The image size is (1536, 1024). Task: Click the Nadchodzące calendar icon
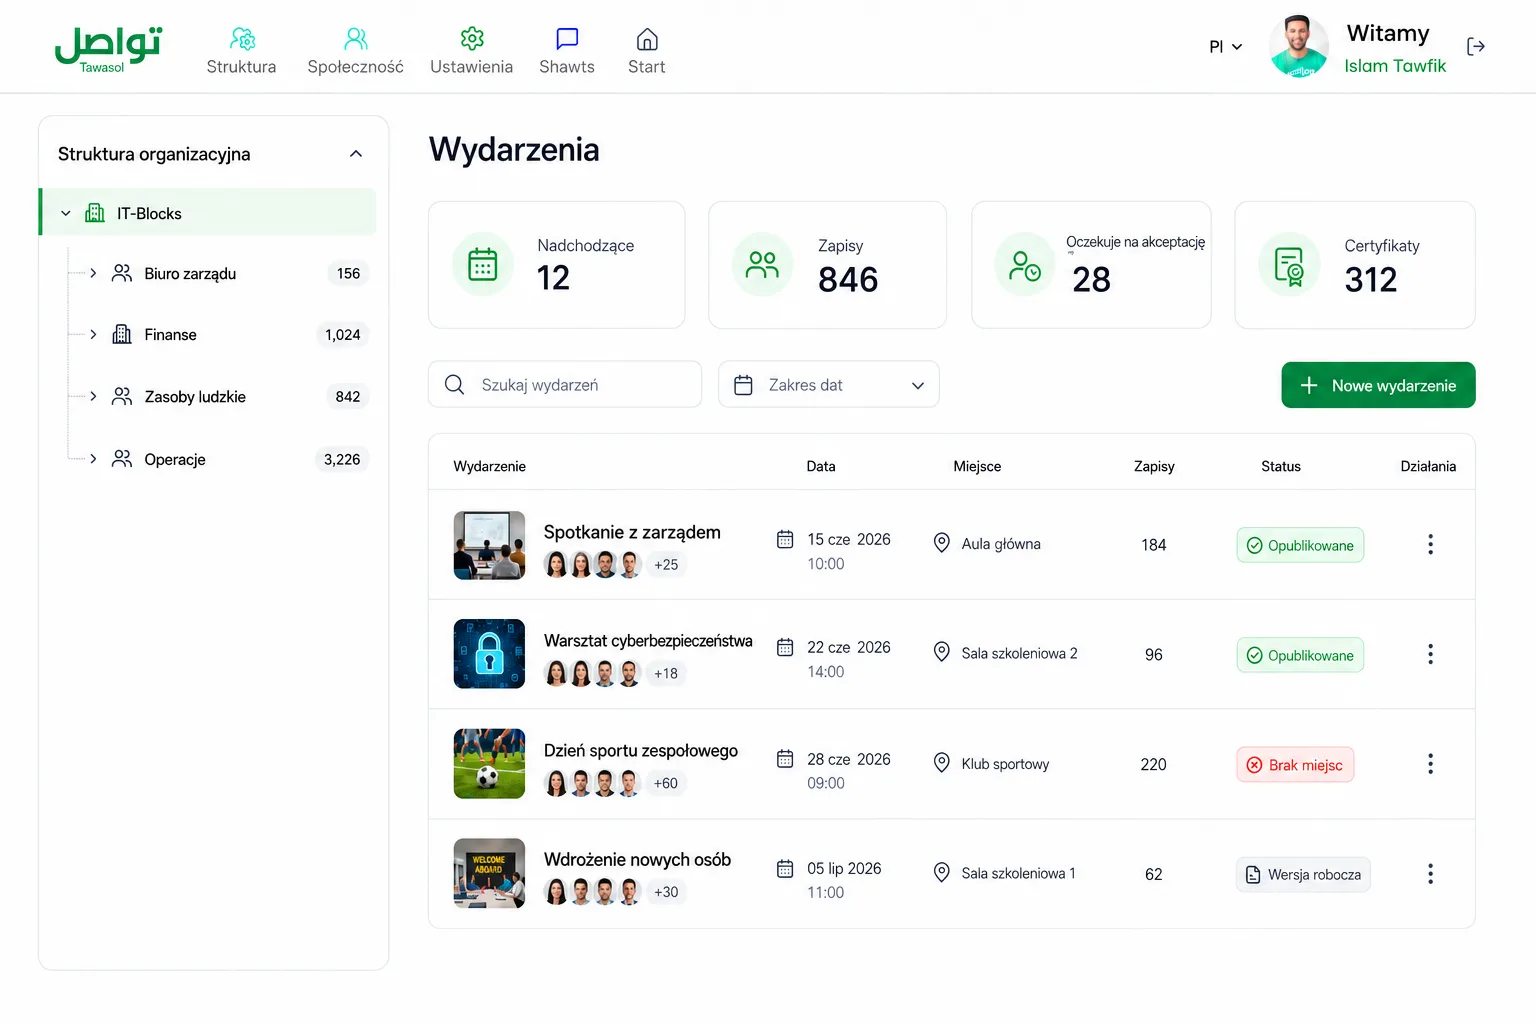pos(483,264)
